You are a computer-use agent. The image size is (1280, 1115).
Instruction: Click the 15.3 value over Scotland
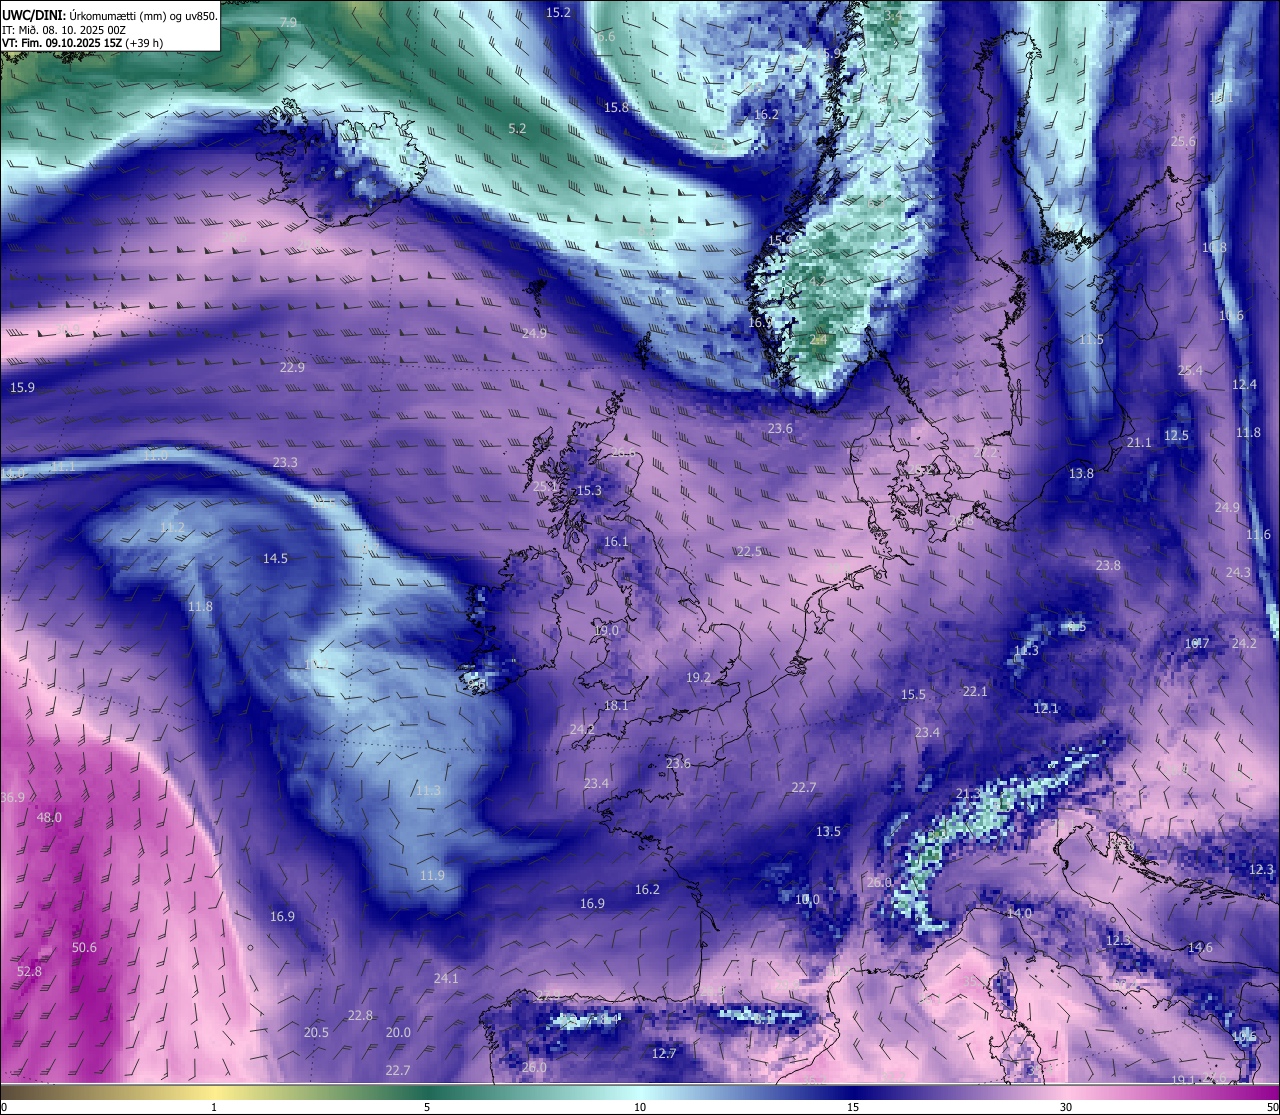pyautogui.click(x=590, y=490)
